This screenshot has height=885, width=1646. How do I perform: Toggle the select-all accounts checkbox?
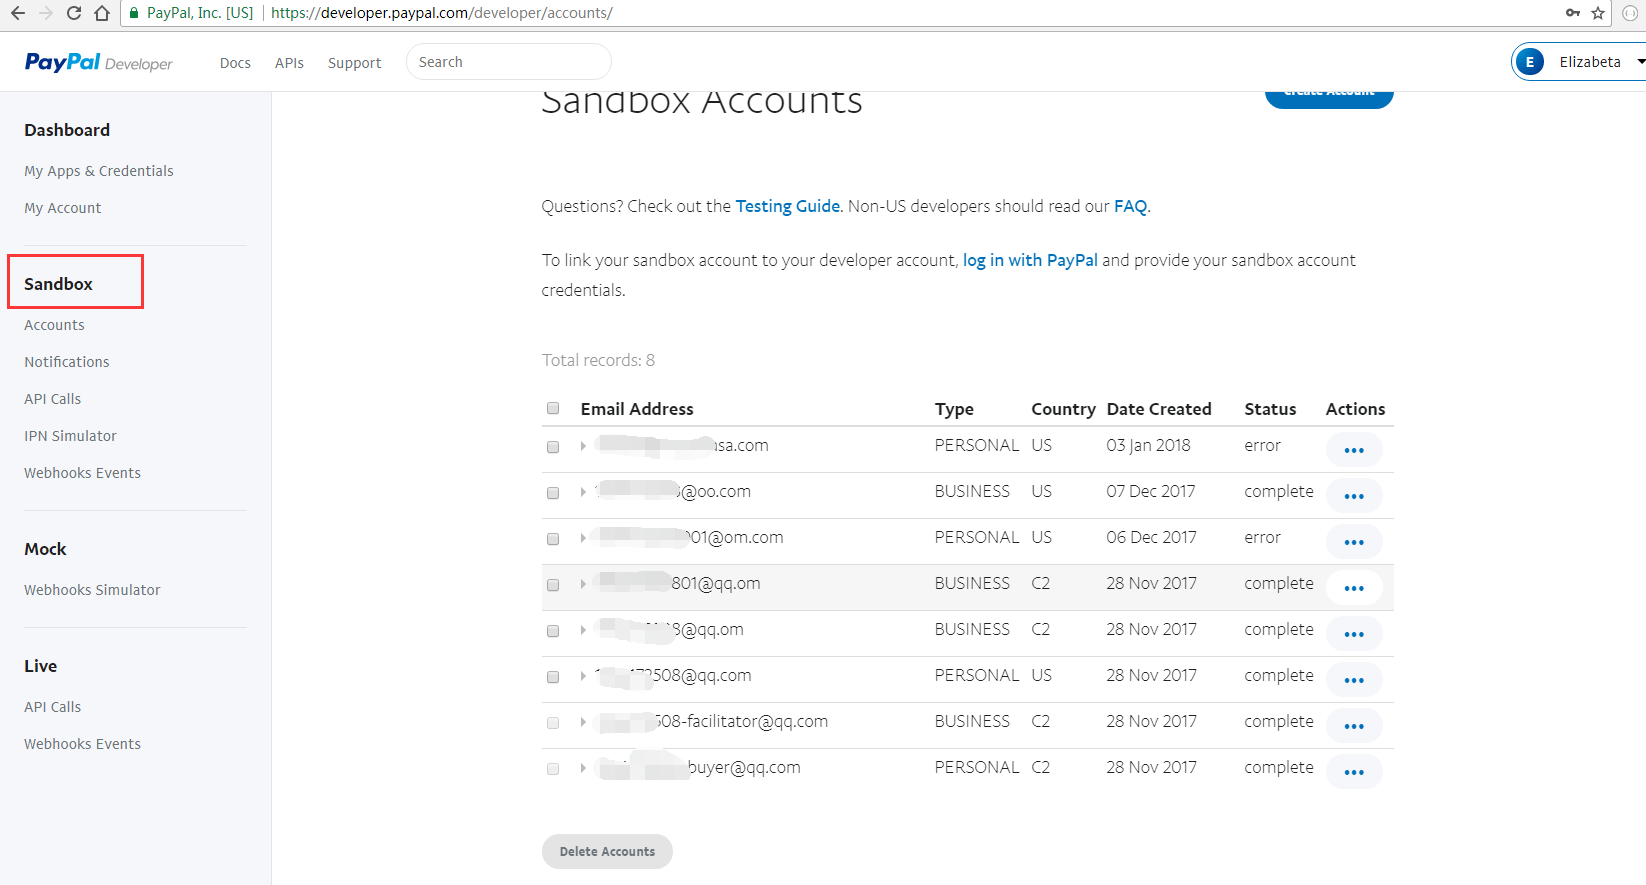click(x=553, y=408)
